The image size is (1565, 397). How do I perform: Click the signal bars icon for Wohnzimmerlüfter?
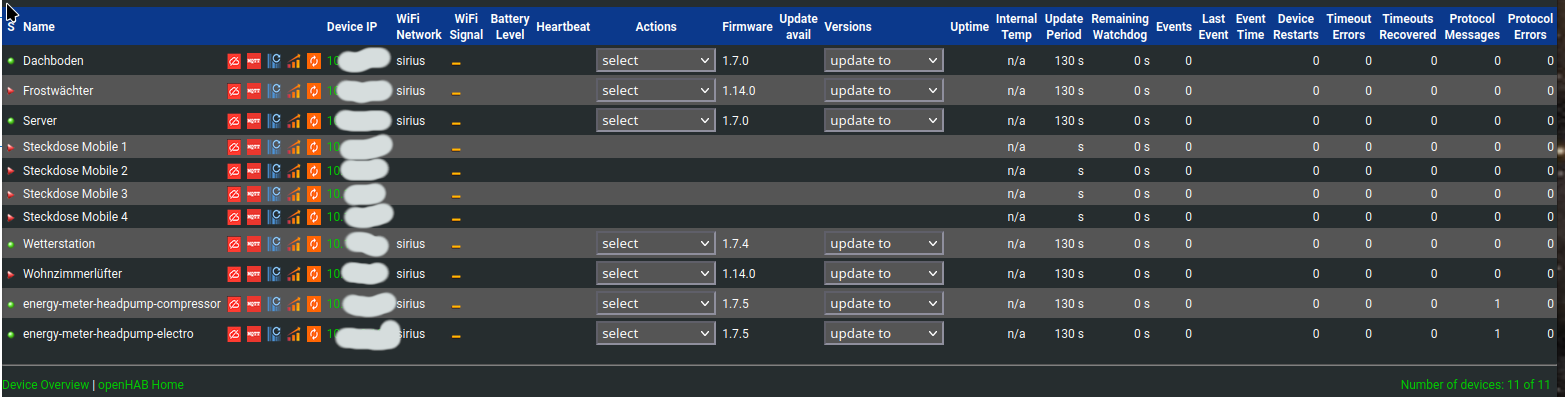coord(294,274)
